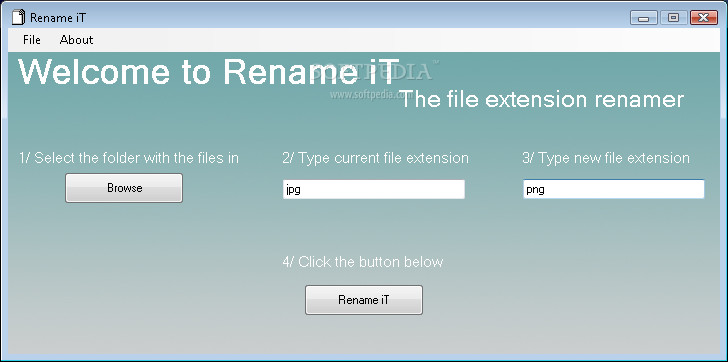The image size is (728, 362).
Task: Click '1/ Select the folder with the files in' label
Action: (x=129, y=158)
